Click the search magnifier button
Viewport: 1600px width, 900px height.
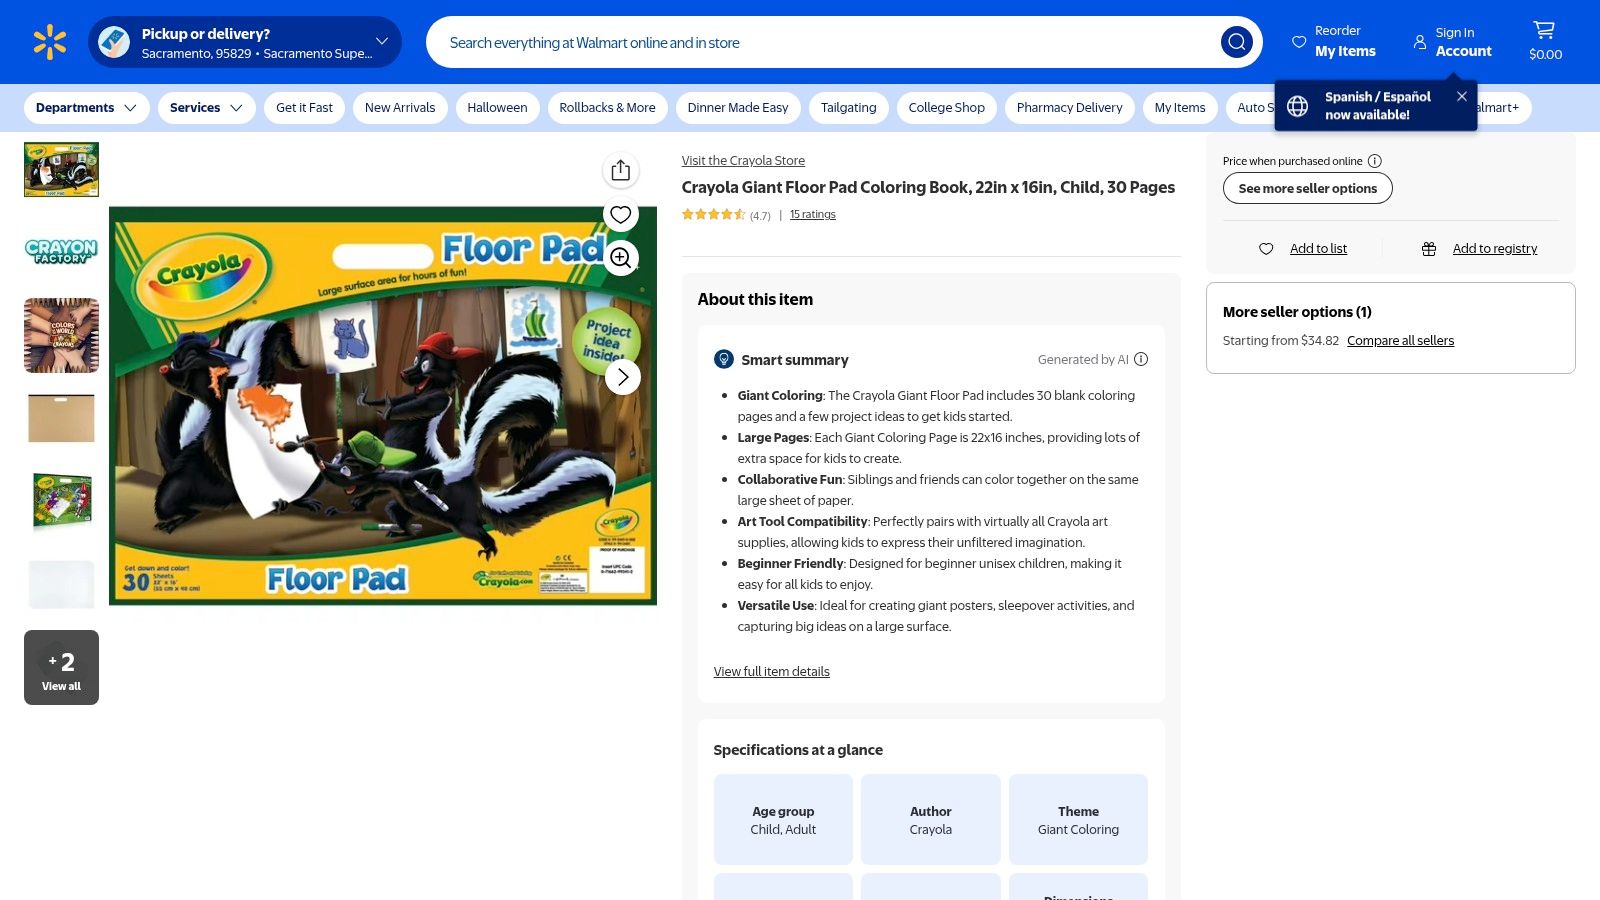1237,42
